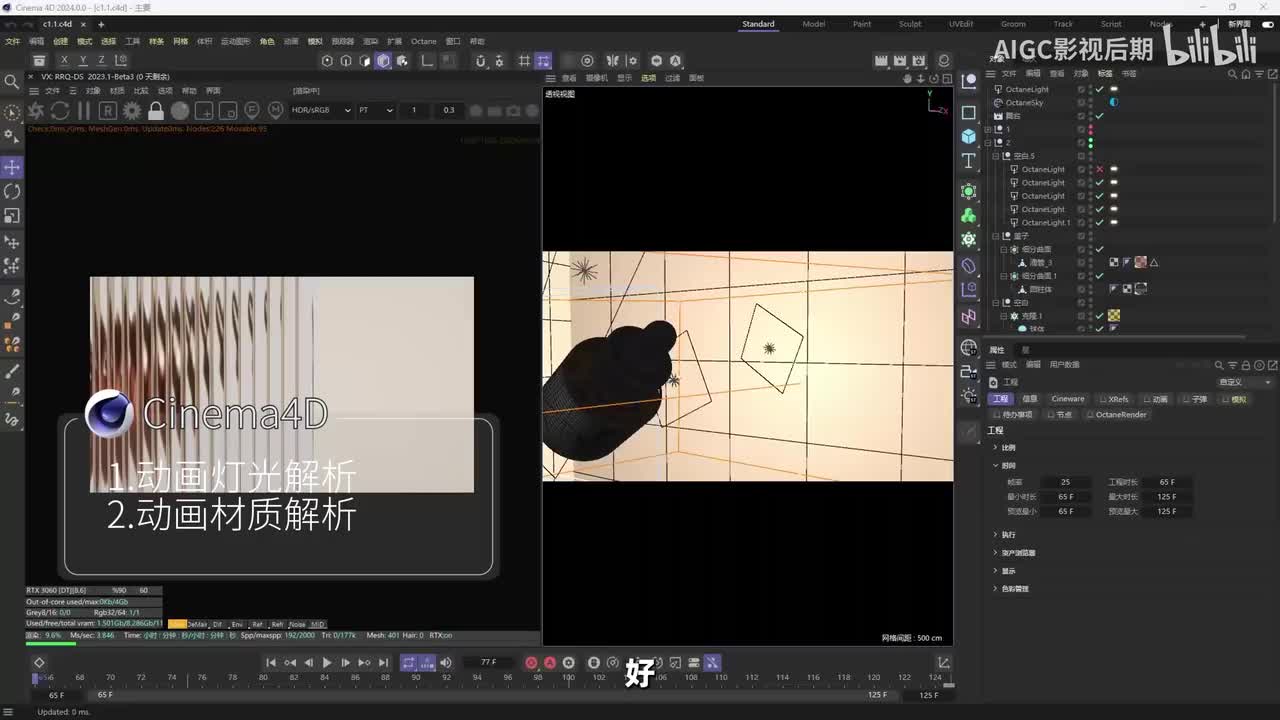The image size is (1280, 720).
Task: Lock the Y axis in top toolbar
Action: [x=83, y=61]
